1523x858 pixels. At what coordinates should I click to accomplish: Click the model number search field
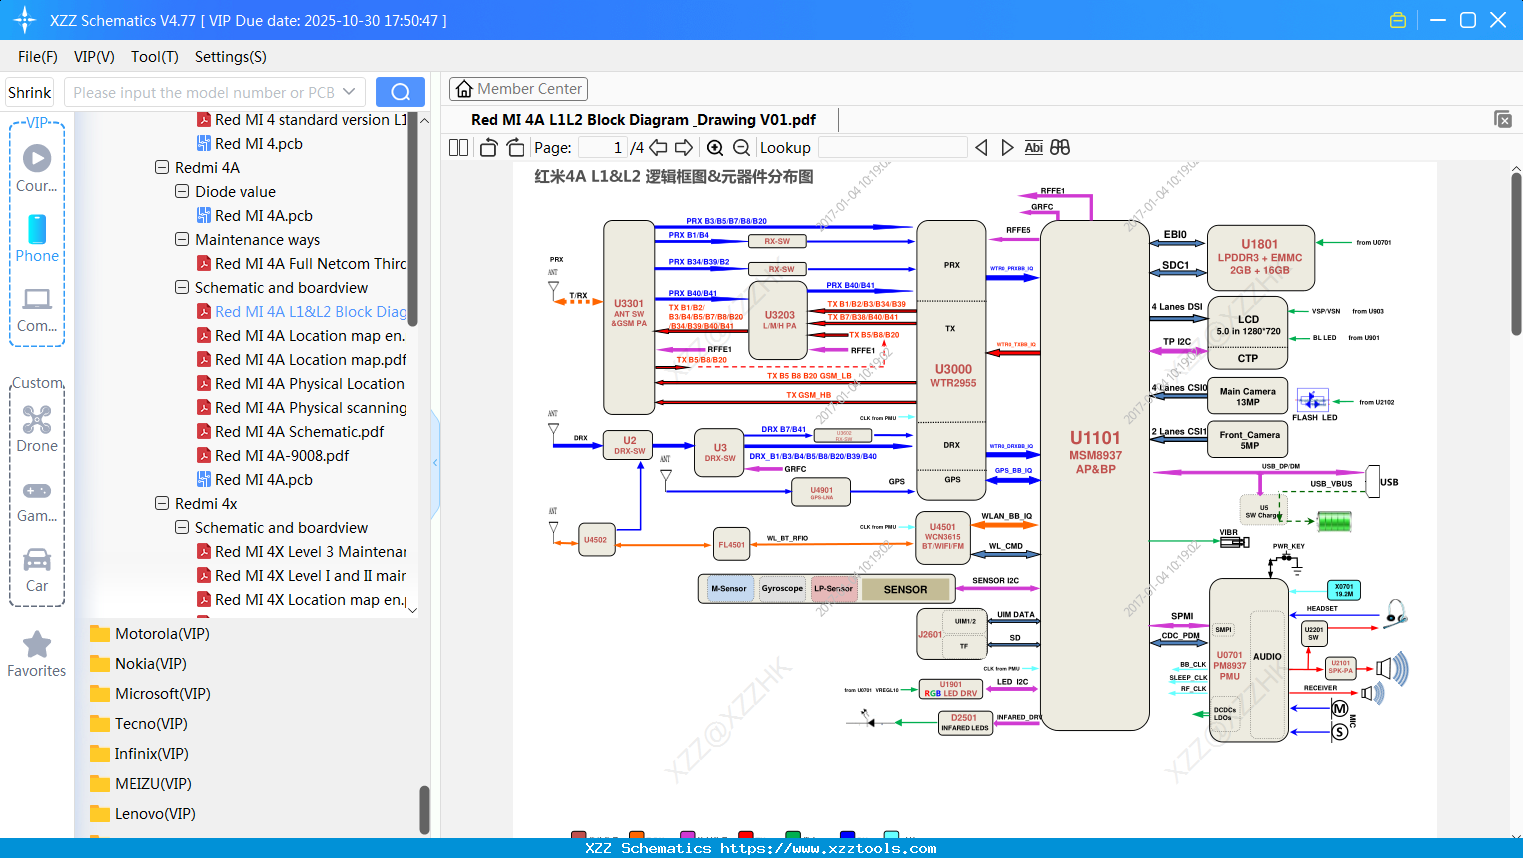click(203, 92)
